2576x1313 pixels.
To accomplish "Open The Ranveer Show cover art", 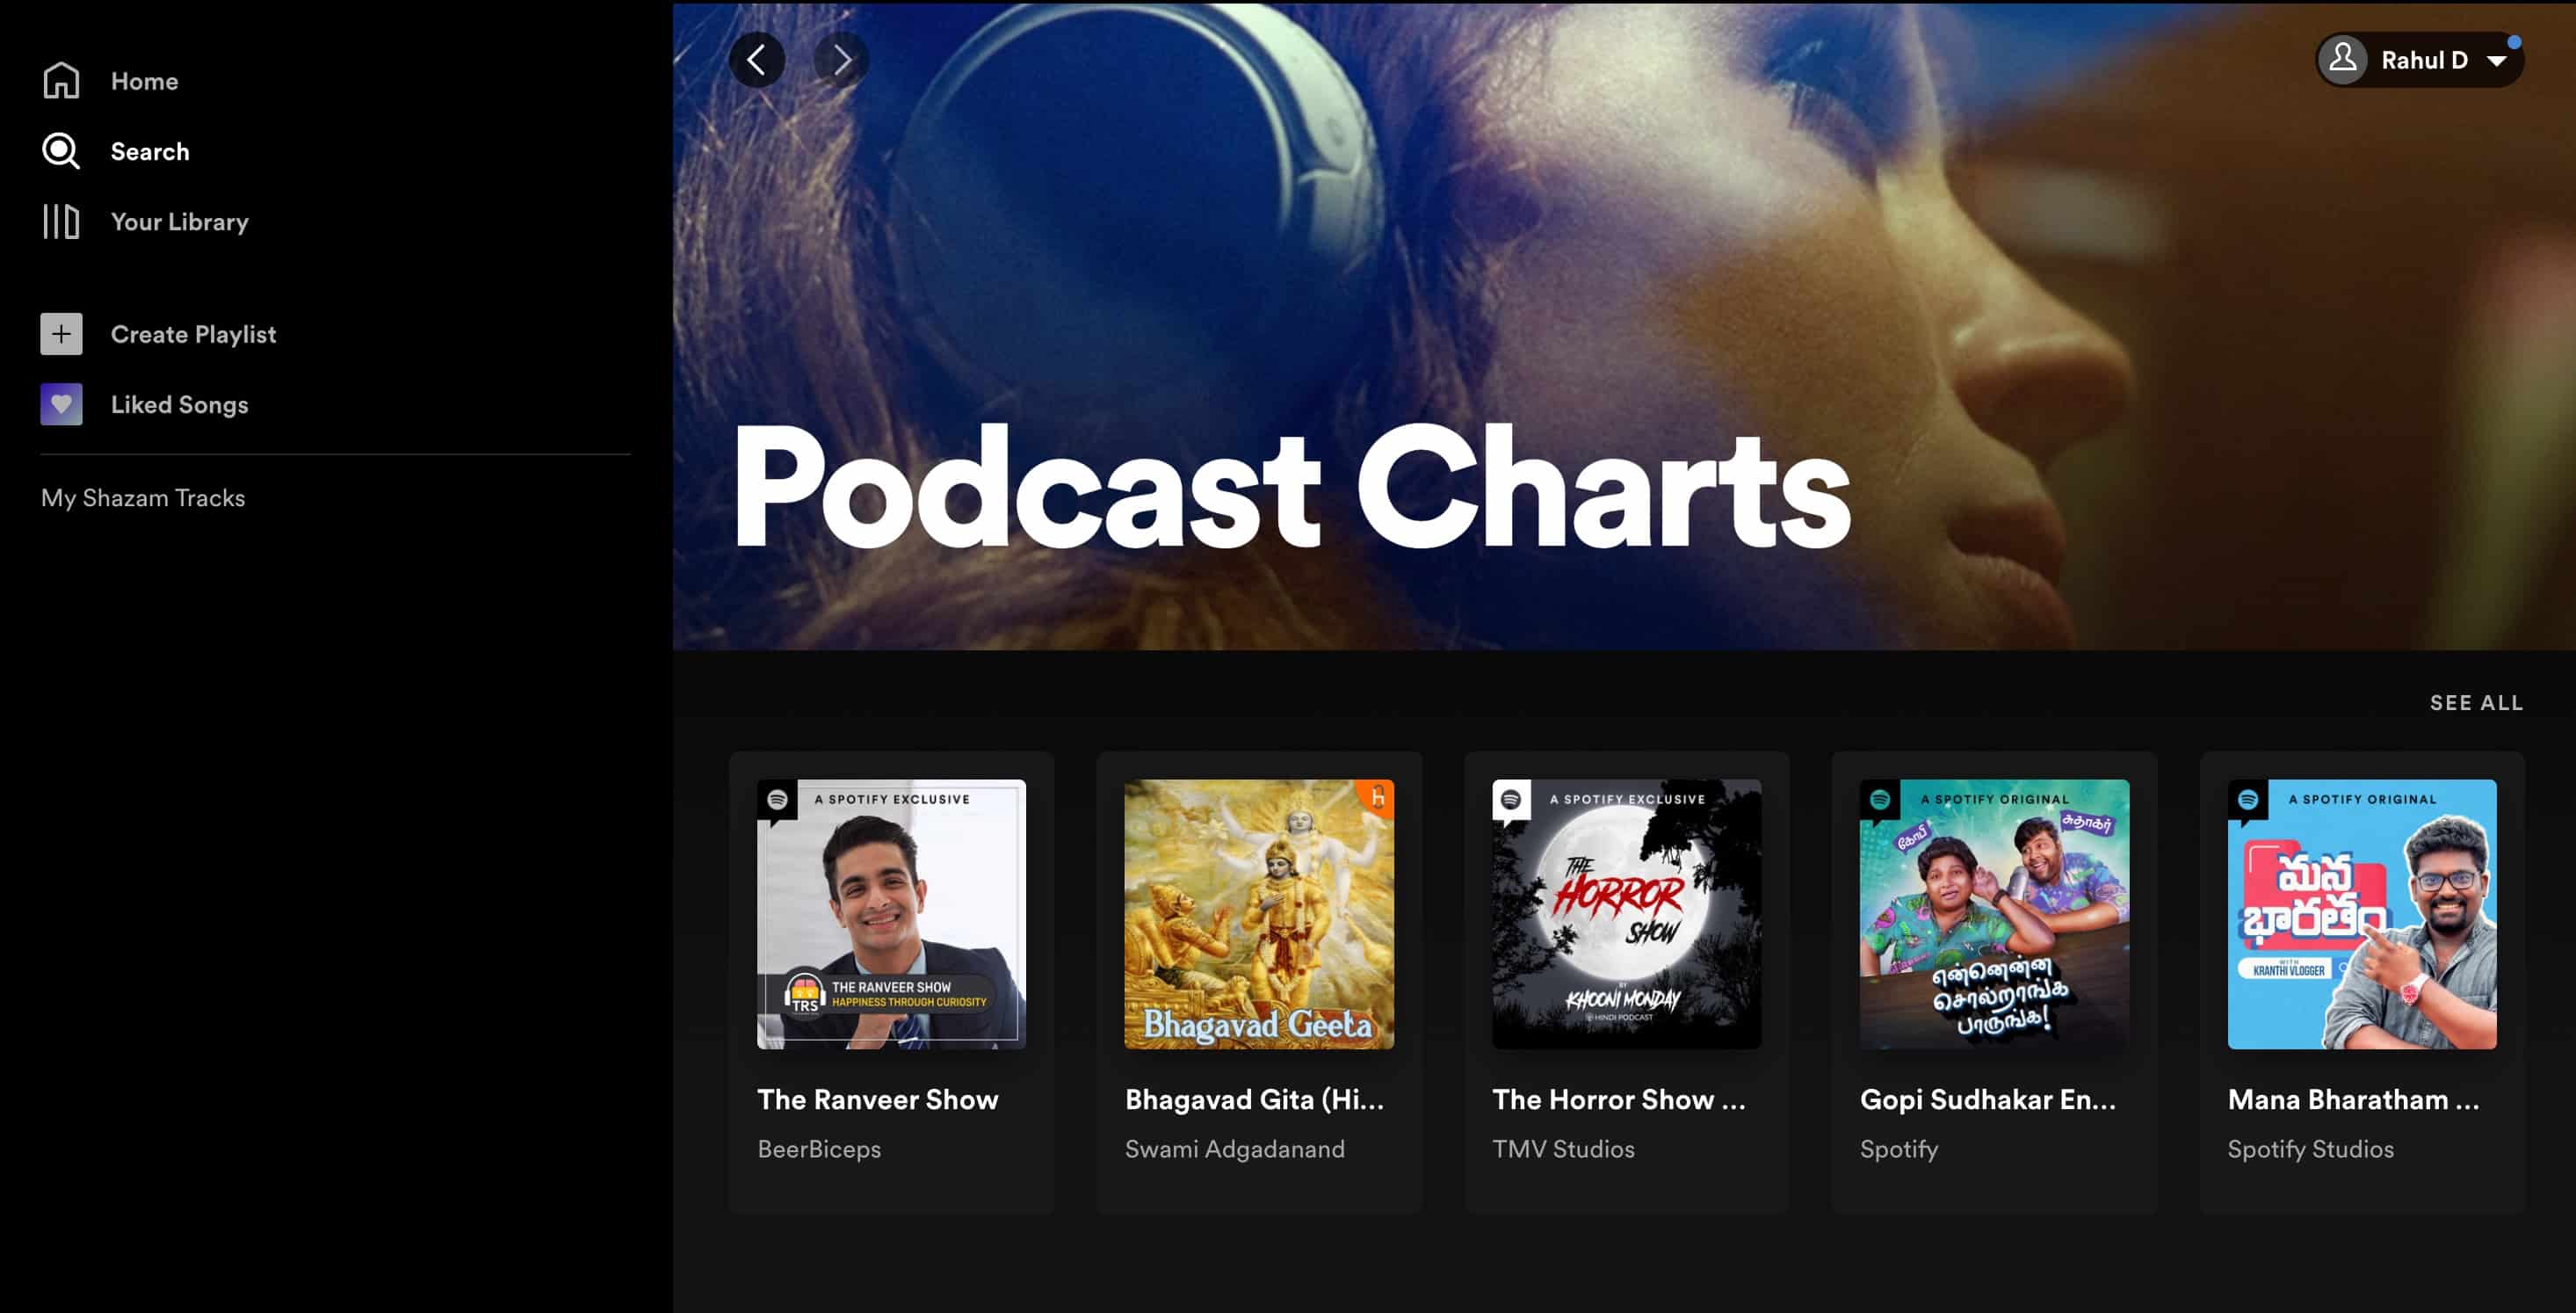I will tap(891, 914).
